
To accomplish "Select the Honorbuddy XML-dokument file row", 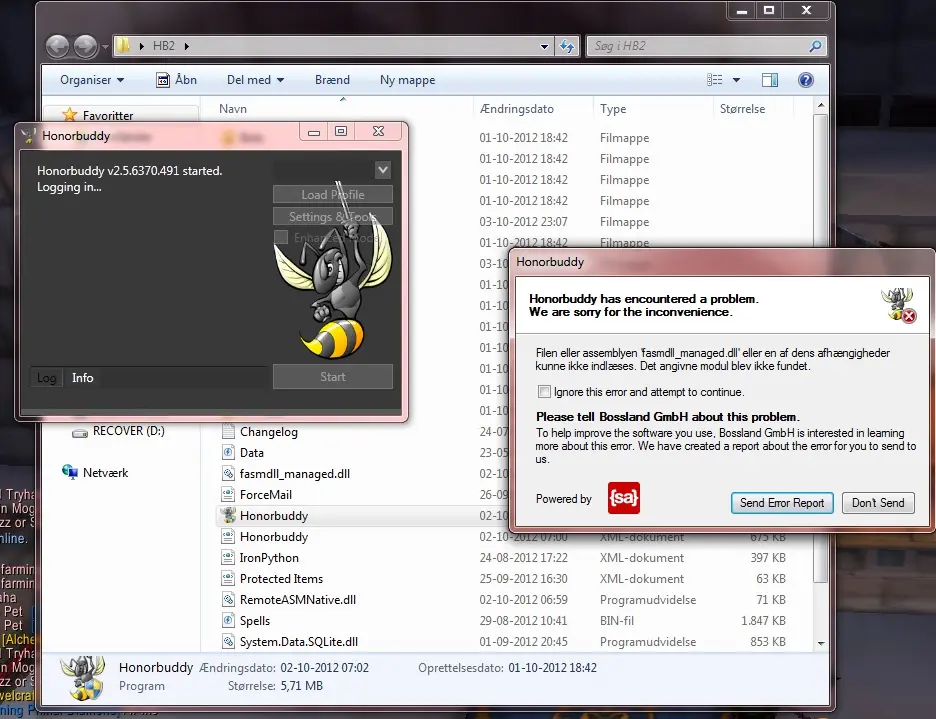I will (504, 537).
